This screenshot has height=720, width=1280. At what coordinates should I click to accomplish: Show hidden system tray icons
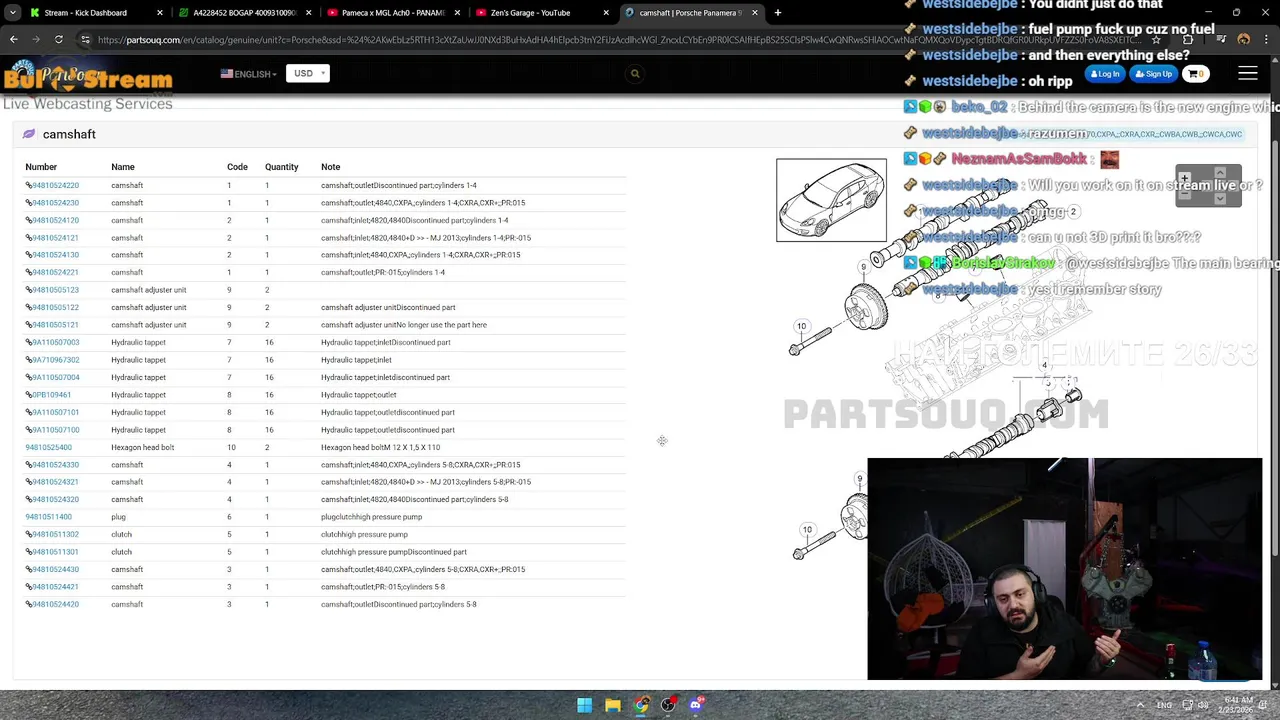point(1141,705)
